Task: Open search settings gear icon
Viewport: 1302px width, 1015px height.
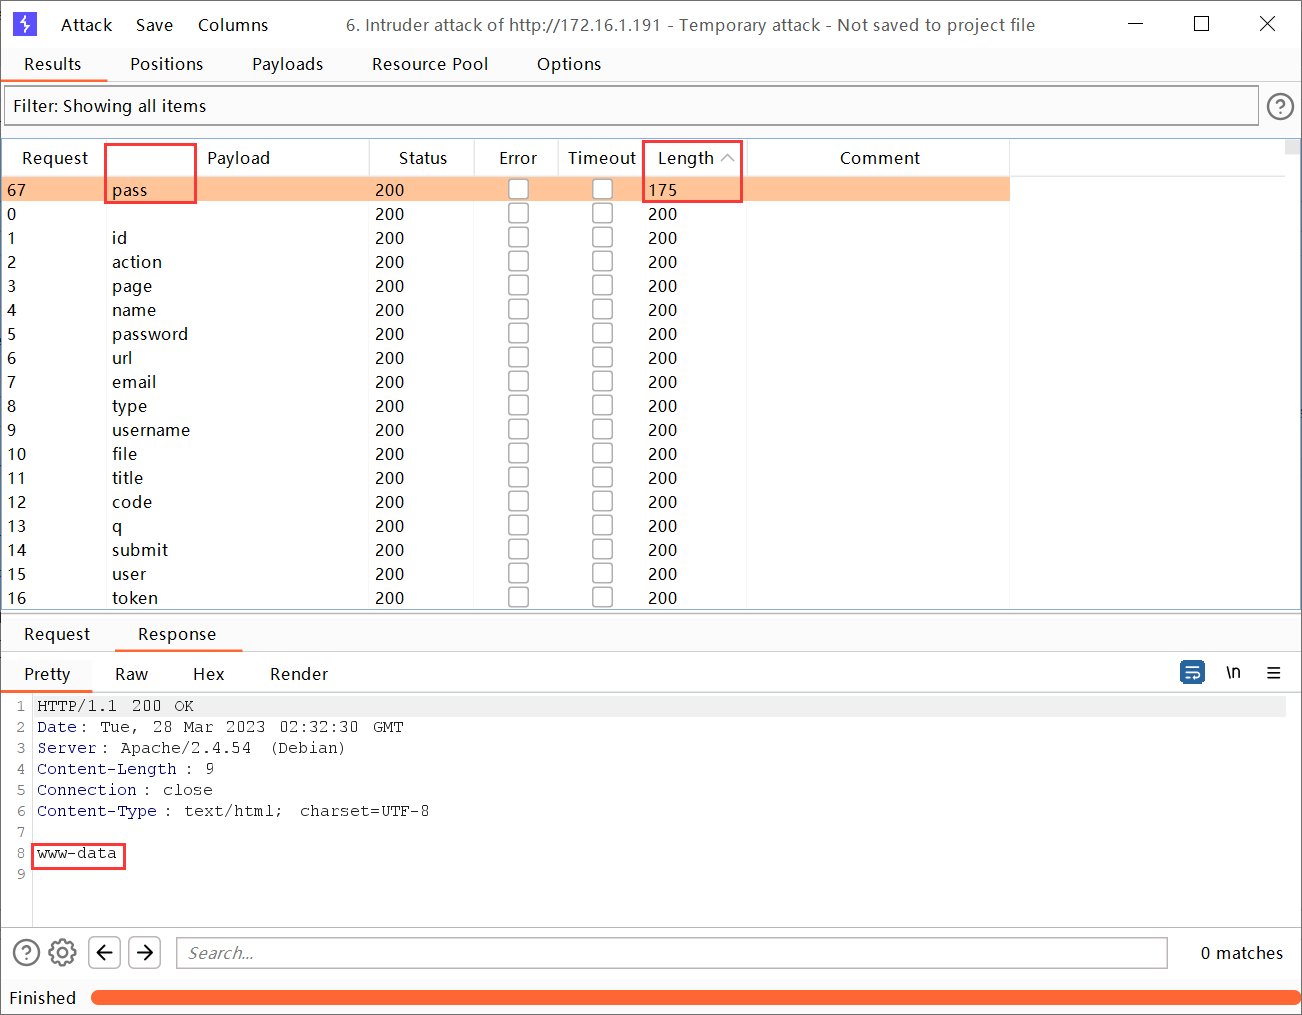Action: (x=62, y=952)
